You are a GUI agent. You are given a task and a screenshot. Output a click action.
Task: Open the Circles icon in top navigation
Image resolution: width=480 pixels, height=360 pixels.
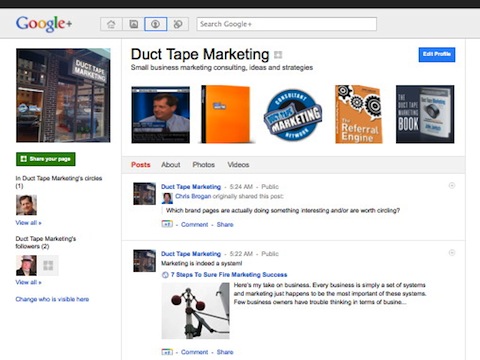(178, 24)
